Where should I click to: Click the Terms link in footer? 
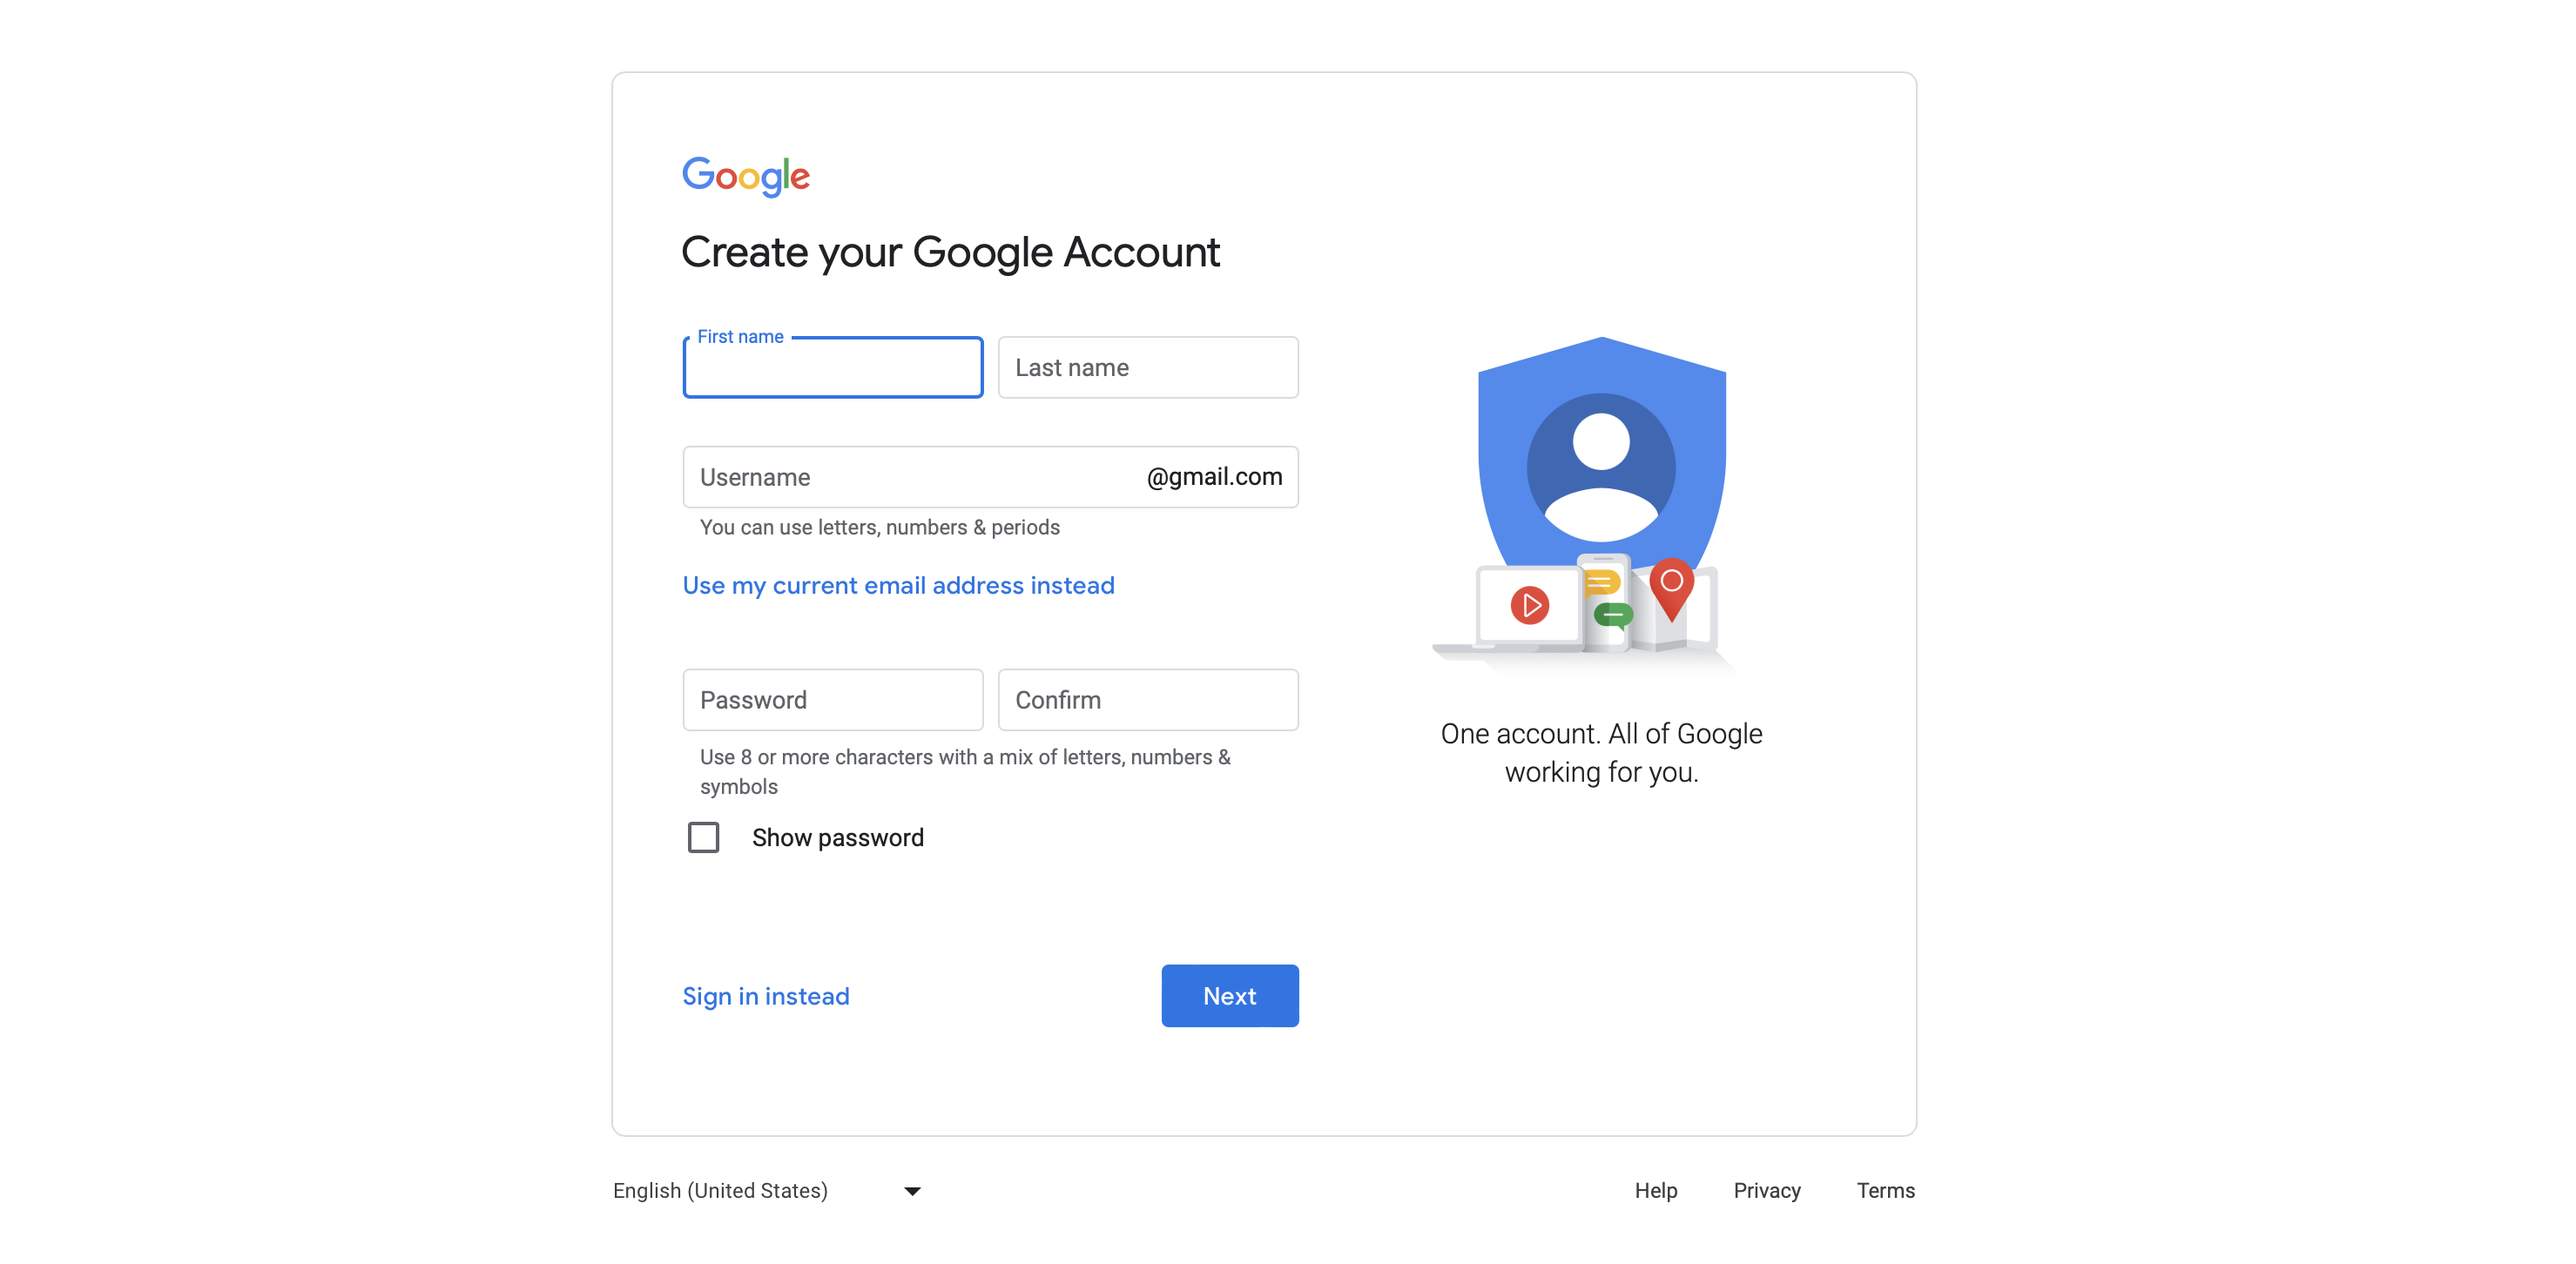coord(1886,1190)
